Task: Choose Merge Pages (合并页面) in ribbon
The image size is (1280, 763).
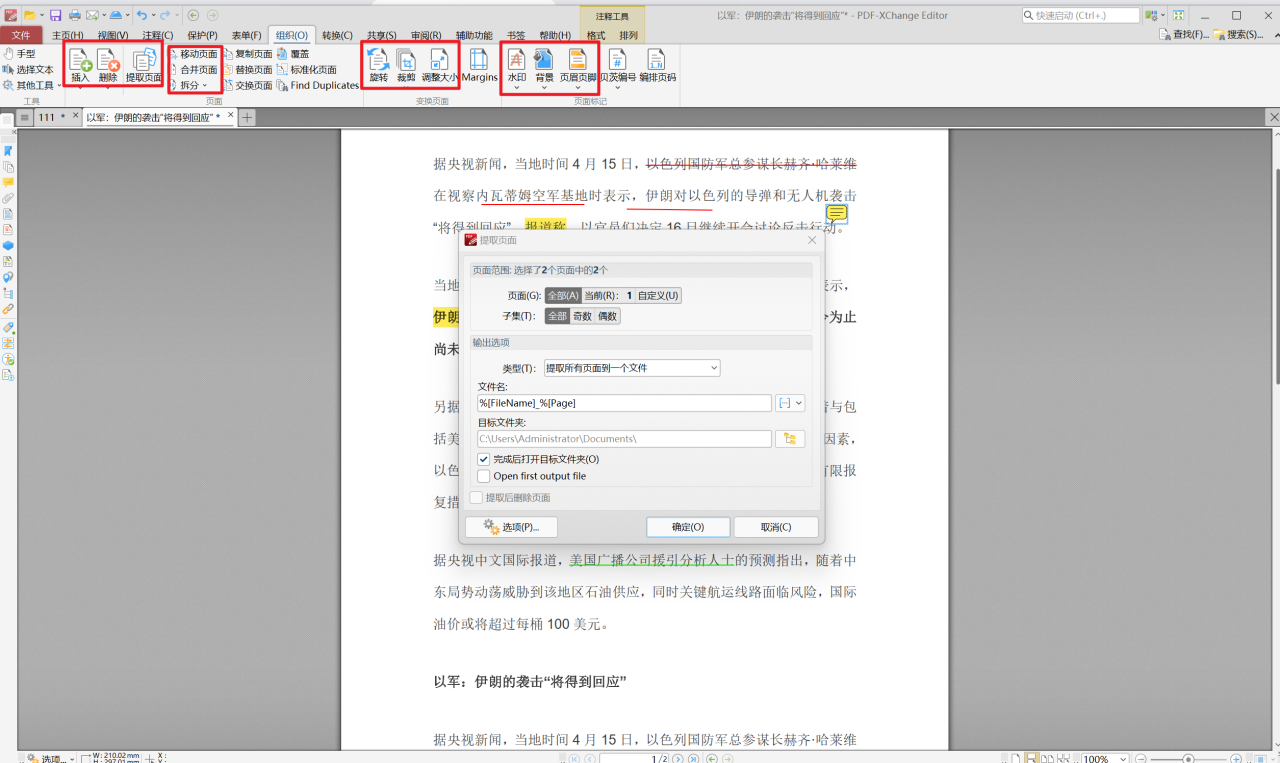Action: coord(194,70)
